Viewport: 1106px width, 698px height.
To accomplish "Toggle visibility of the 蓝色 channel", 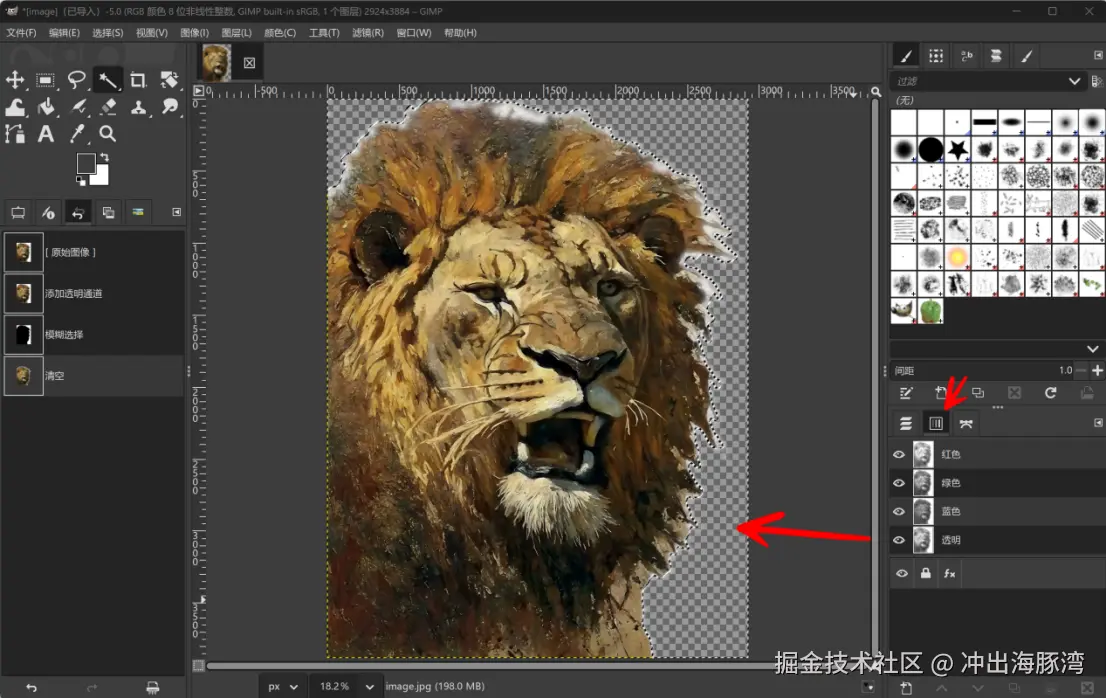I will (899, 512).
